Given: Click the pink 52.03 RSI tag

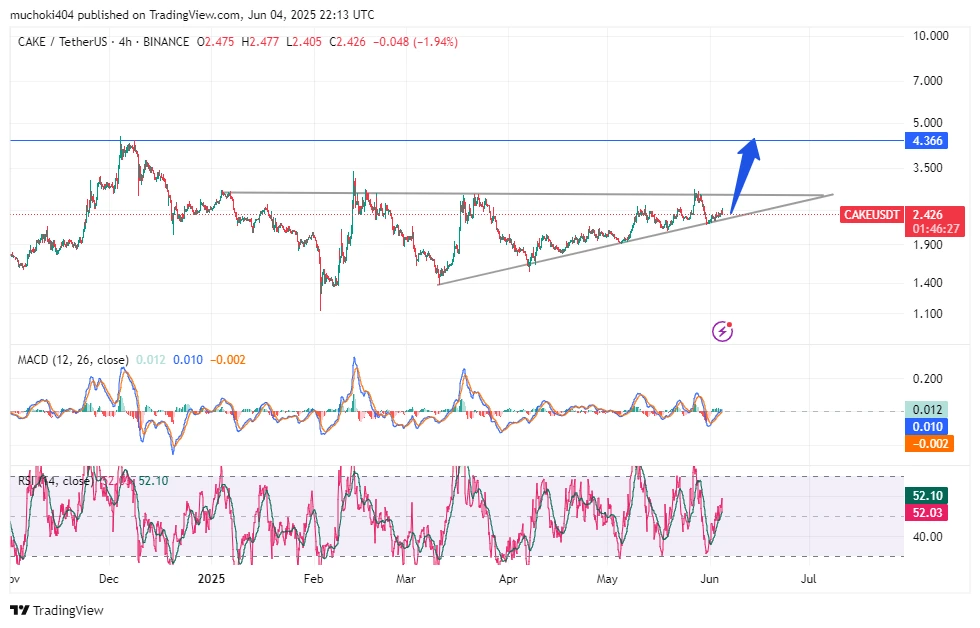Looking at the screenshot, I should click(929, 512).
